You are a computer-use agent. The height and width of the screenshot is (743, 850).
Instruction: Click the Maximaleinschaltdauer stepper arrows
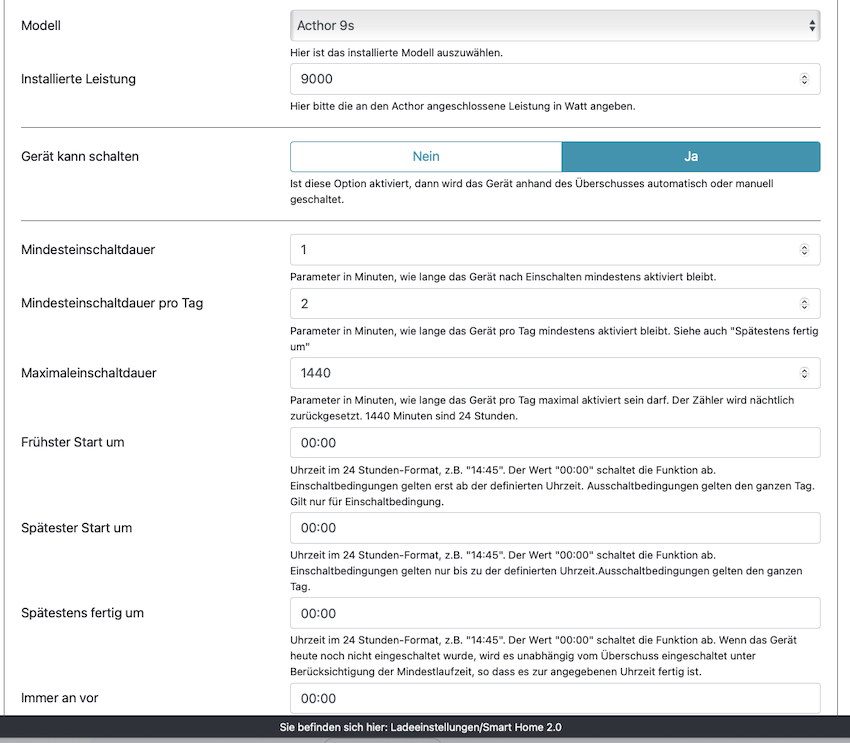[805, 373]
